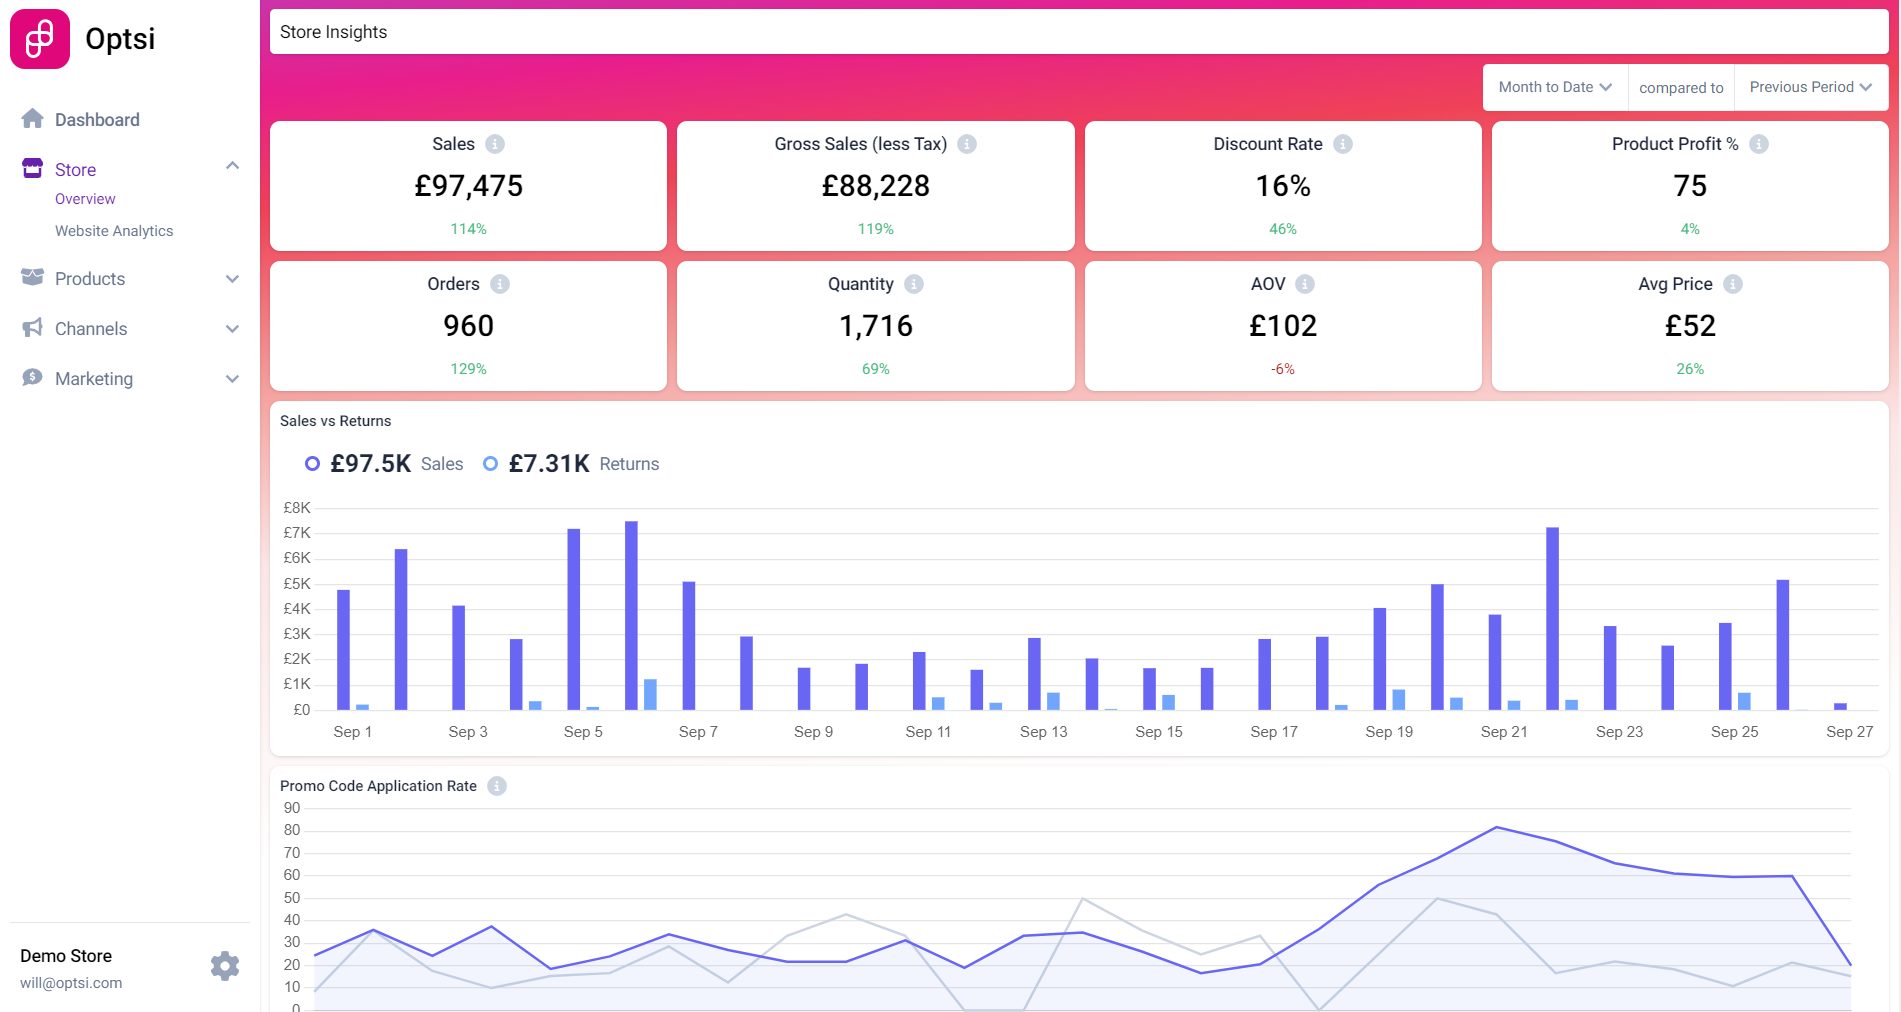Click the Sep 27 axis label
Image resolution: width=1901 pixels, height=1012 pixels.
tap(1849, 732)
